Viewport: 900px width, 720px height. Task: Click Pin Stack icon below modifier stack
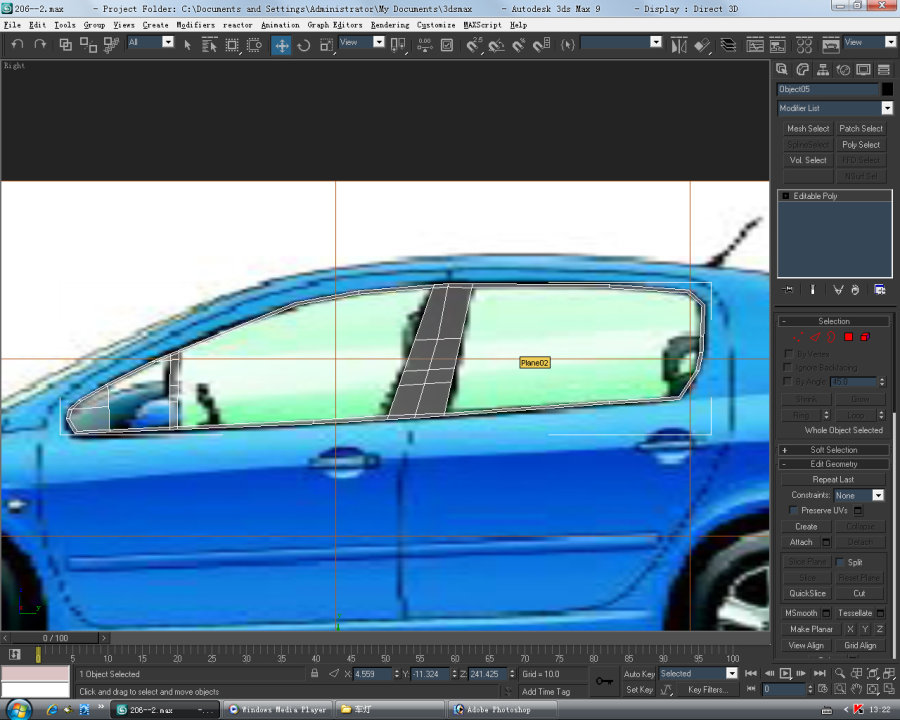pyautogui.click(x=788, y=290)
